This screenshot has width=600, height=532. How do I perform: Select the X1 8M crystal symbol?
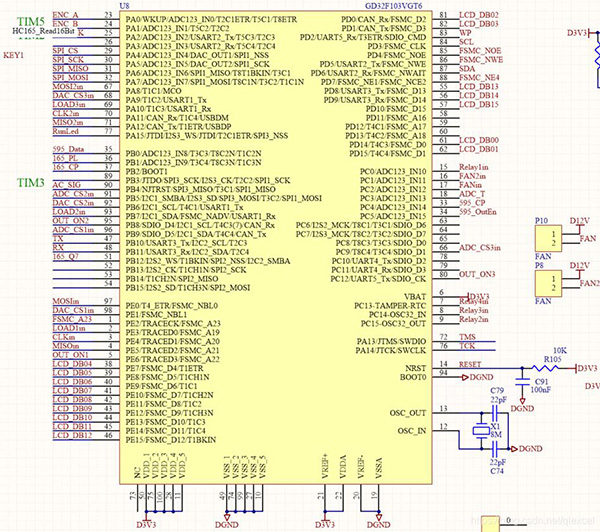click(x=481, y=431)
